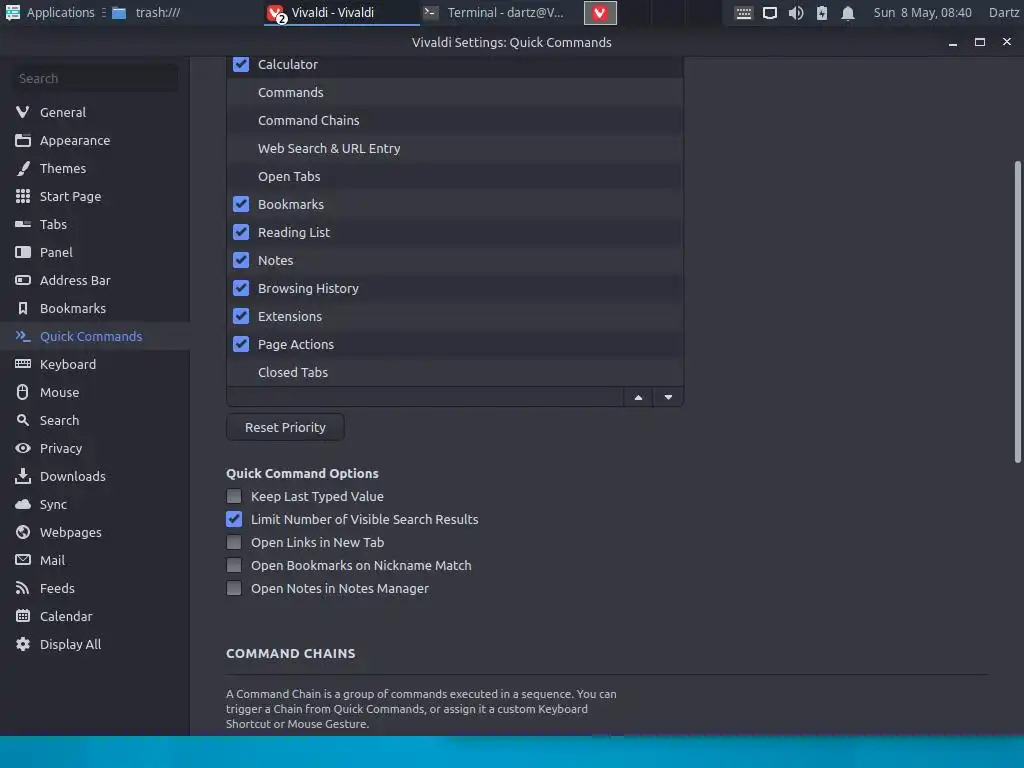Click the Downloads arrow icon

point(23,476)
